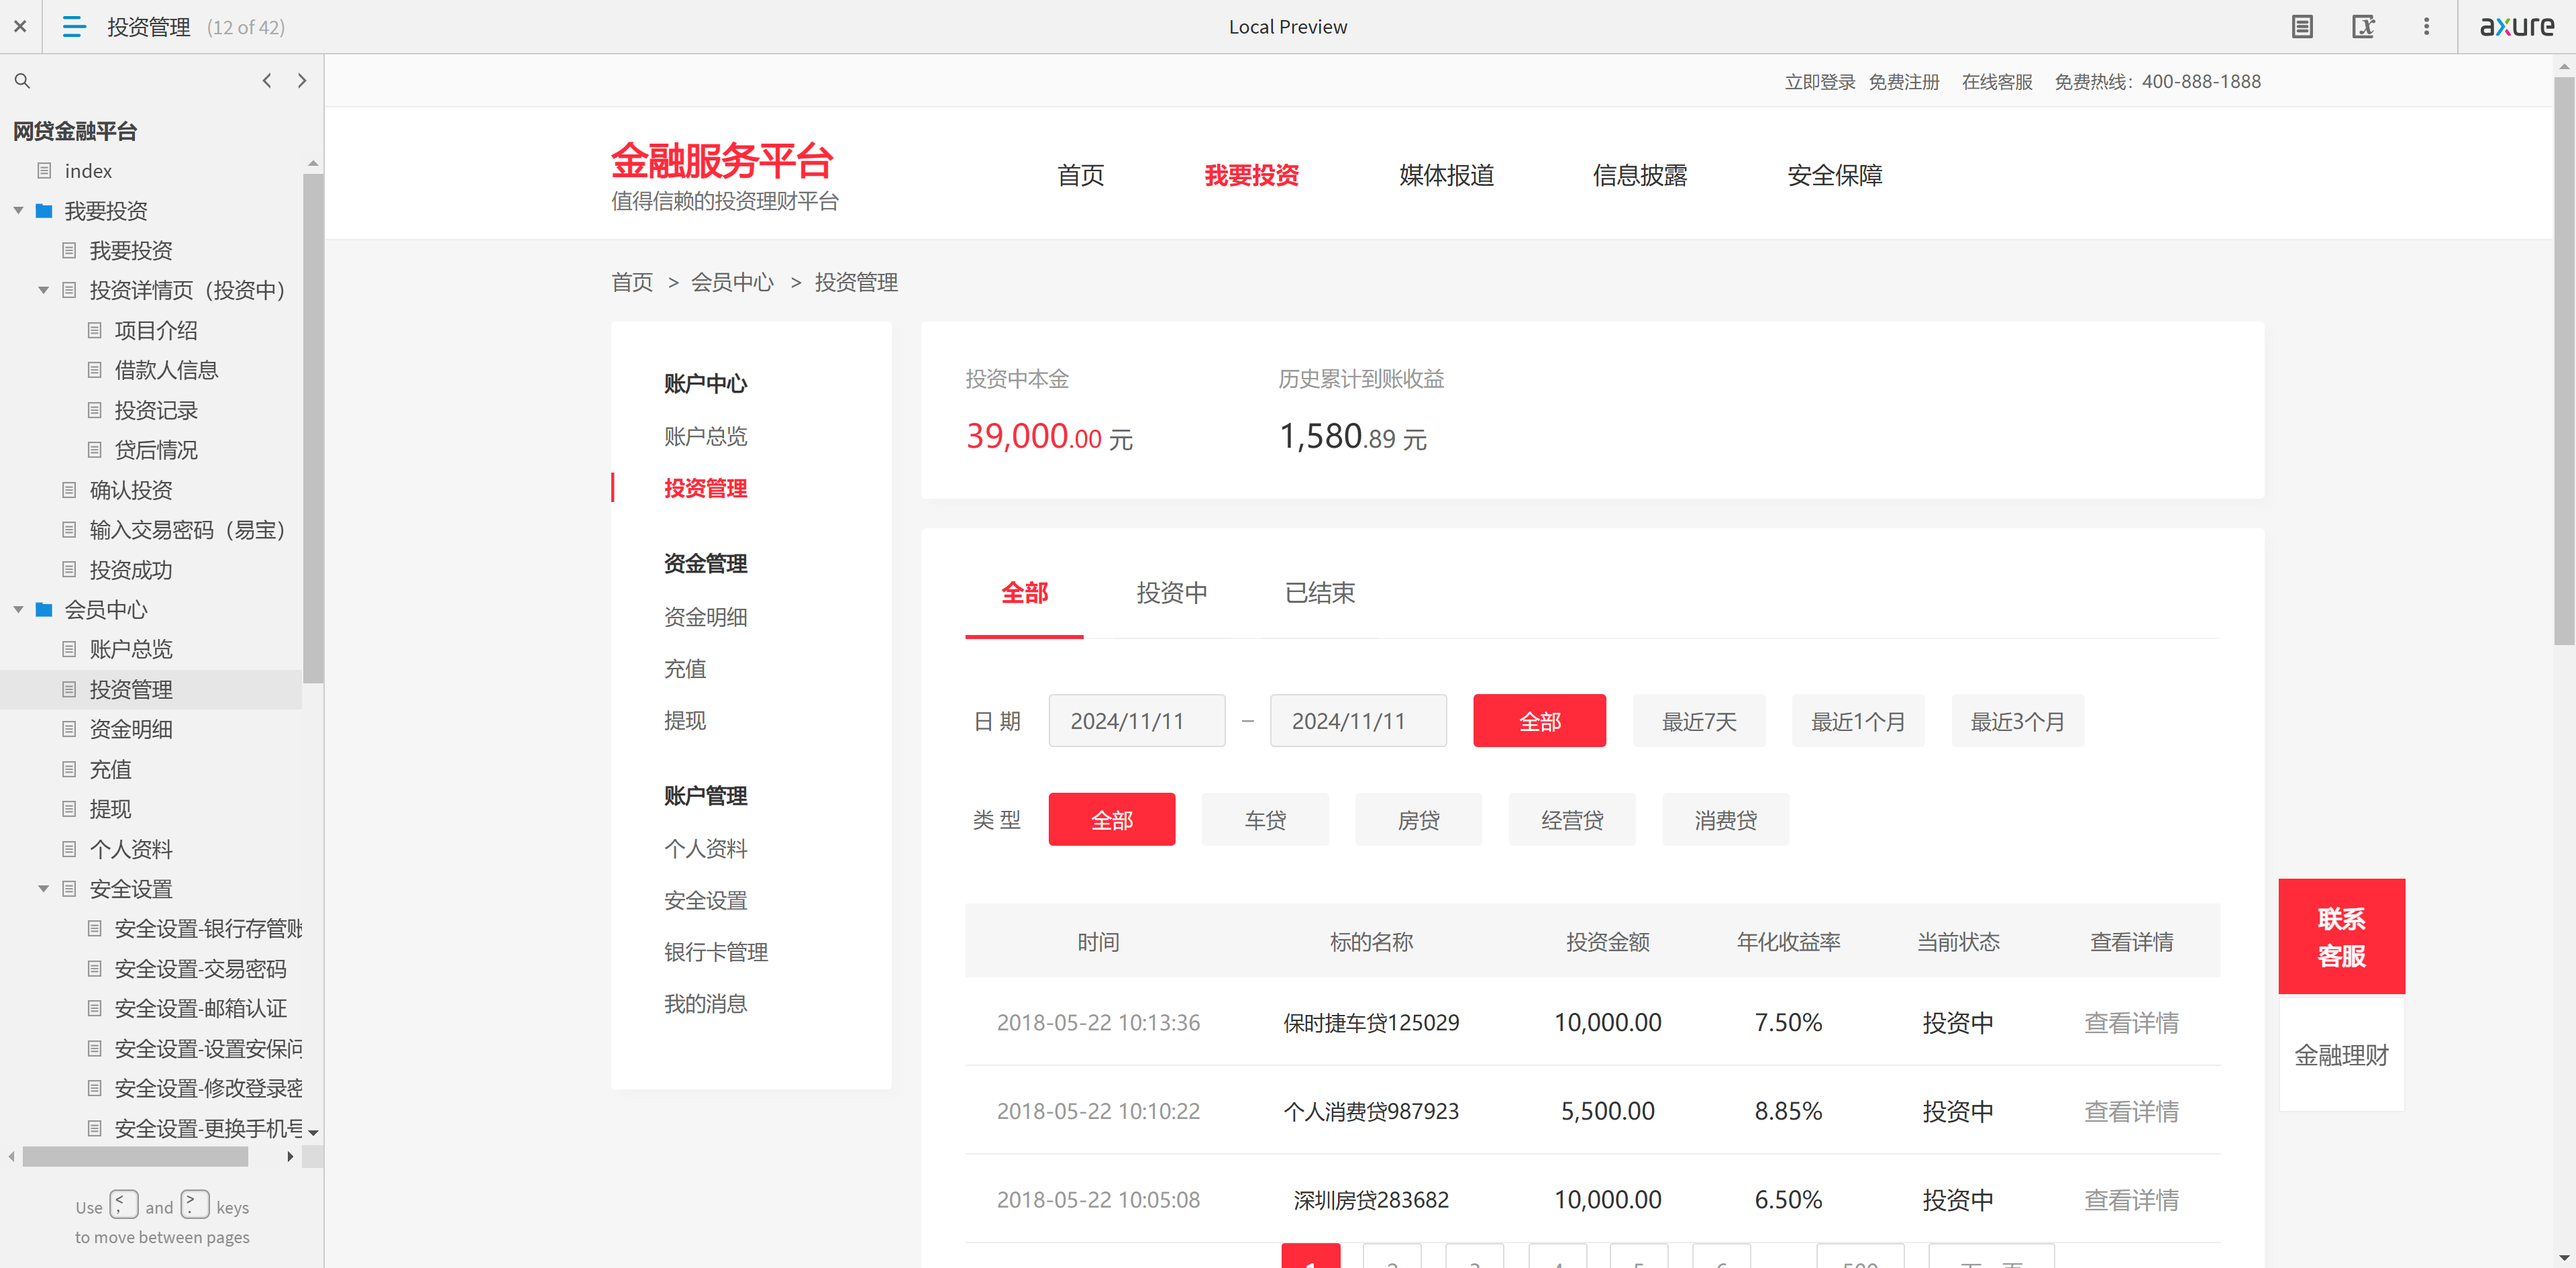Viewport: 2576px width, 1268px height.
Task: Filter by 最近3个月
Action: pos(2018,721)
